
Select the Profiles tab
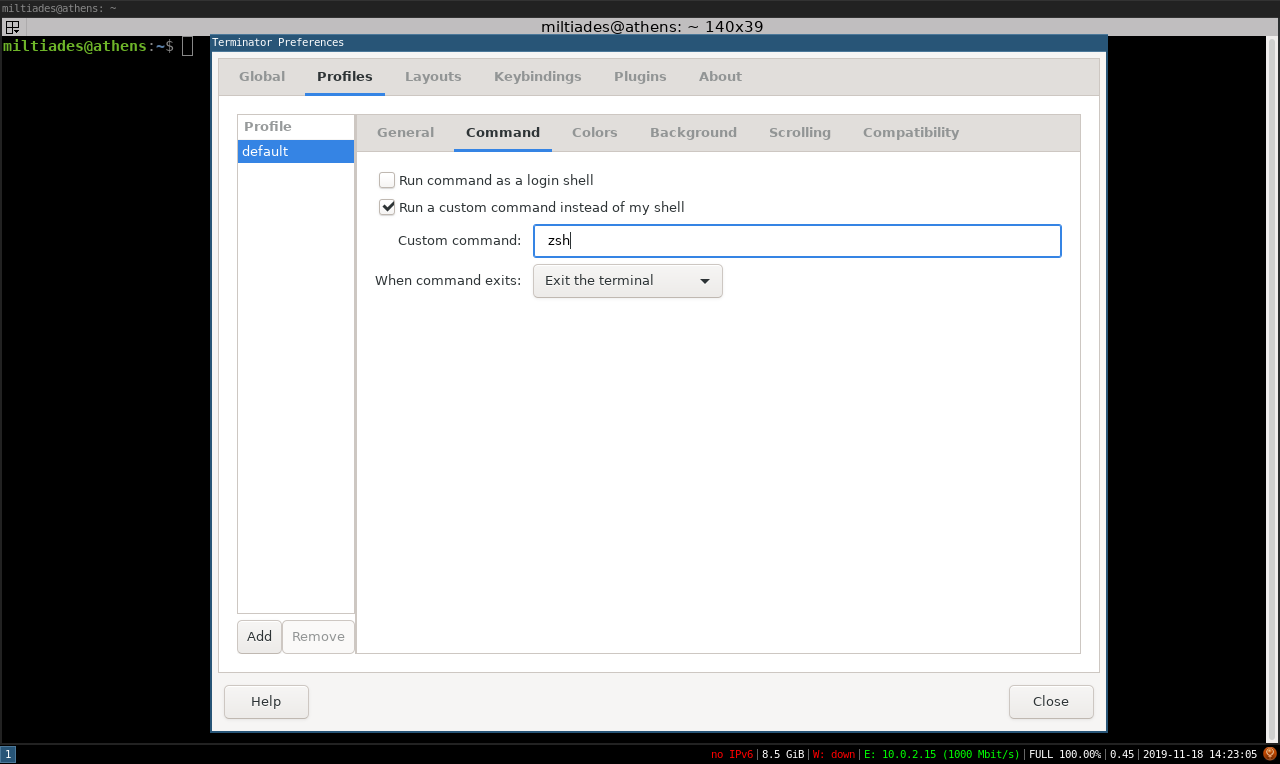(x=345, y=76)
